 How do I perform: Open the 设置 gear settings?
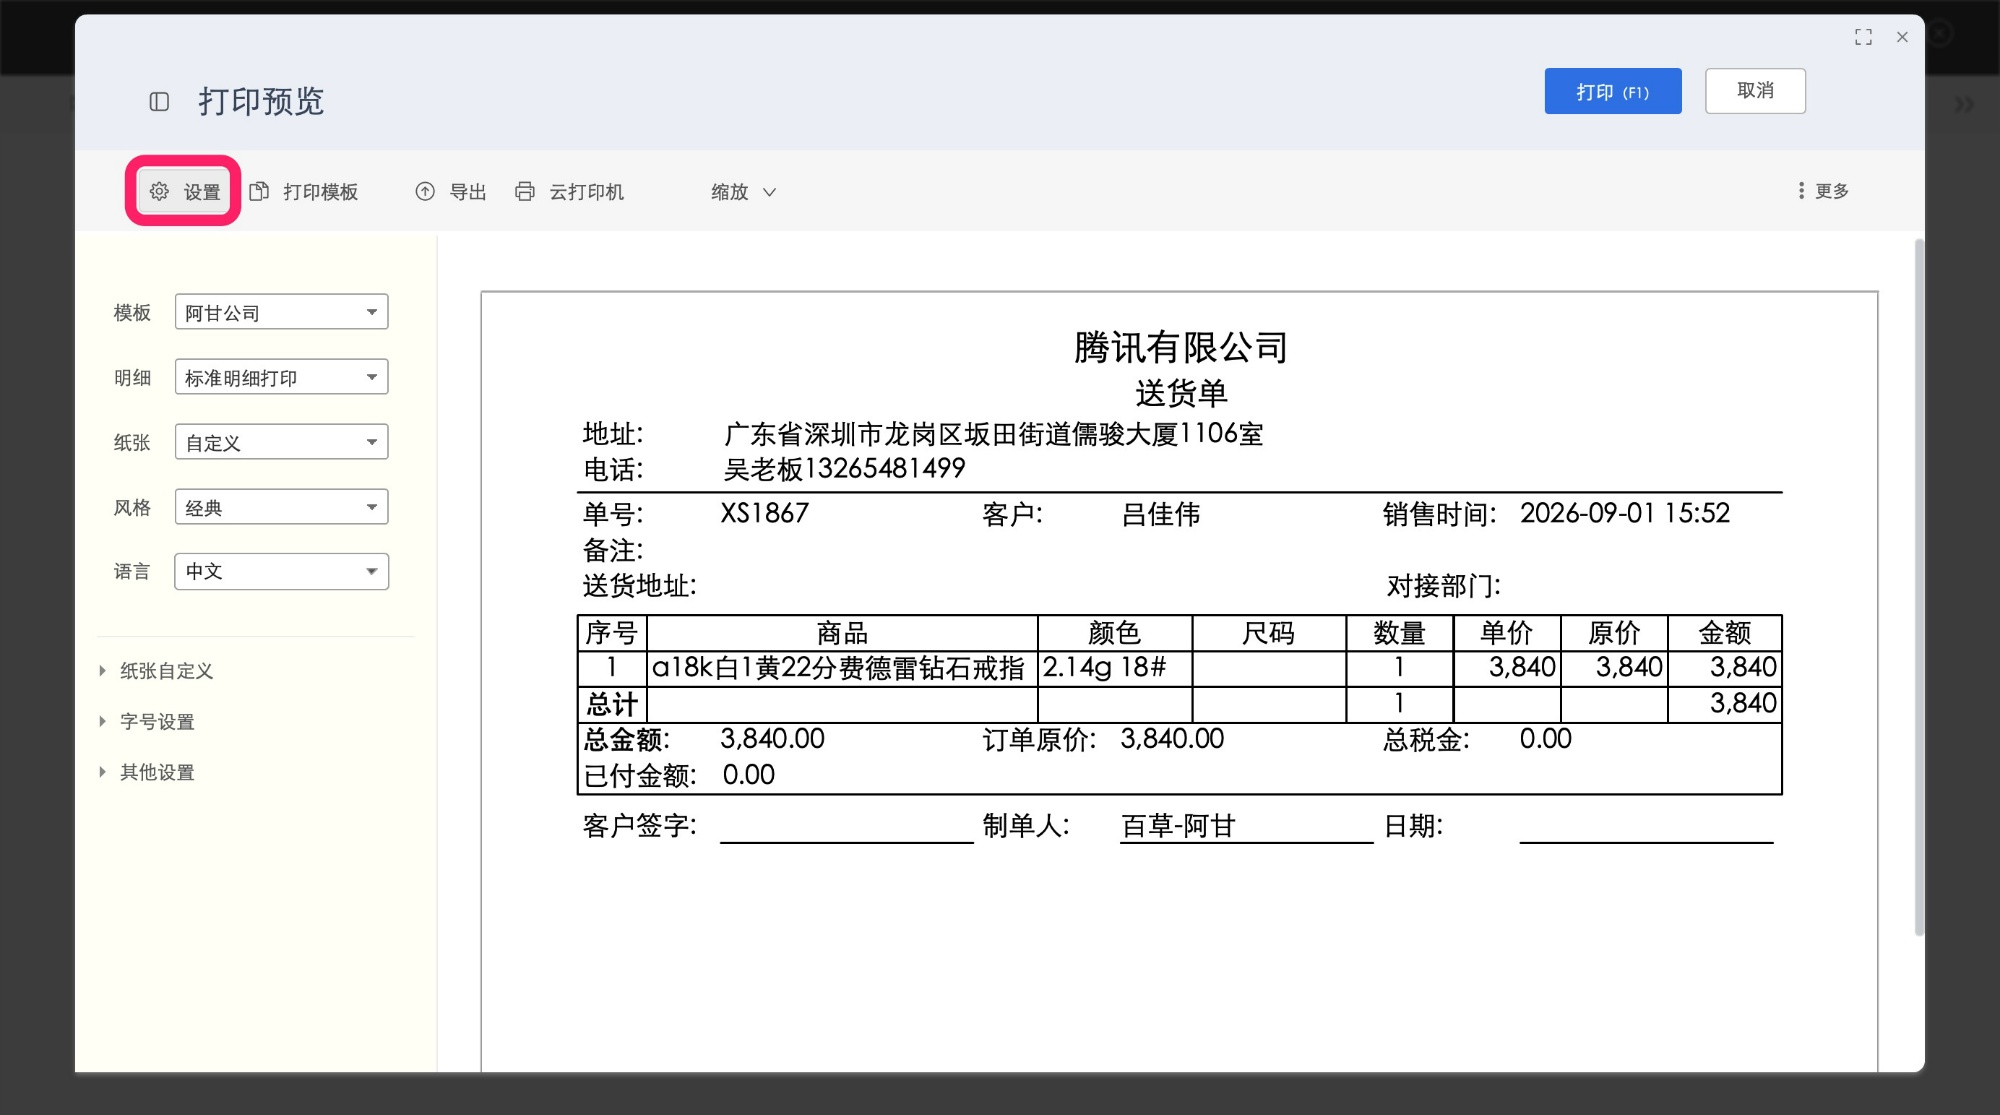tap(184, 191)
